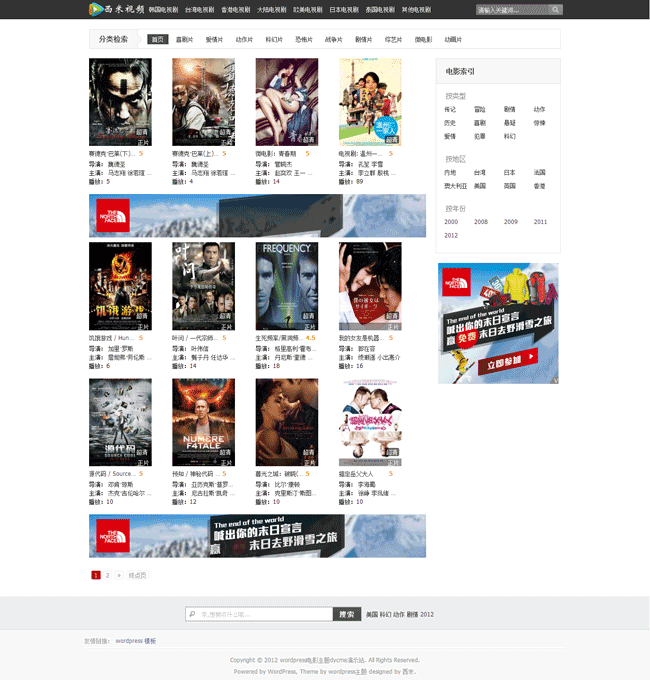Click the 预知 / 神秘代码 title link
The width and height of the screenshot is (650, 680).
coord(196,474)
